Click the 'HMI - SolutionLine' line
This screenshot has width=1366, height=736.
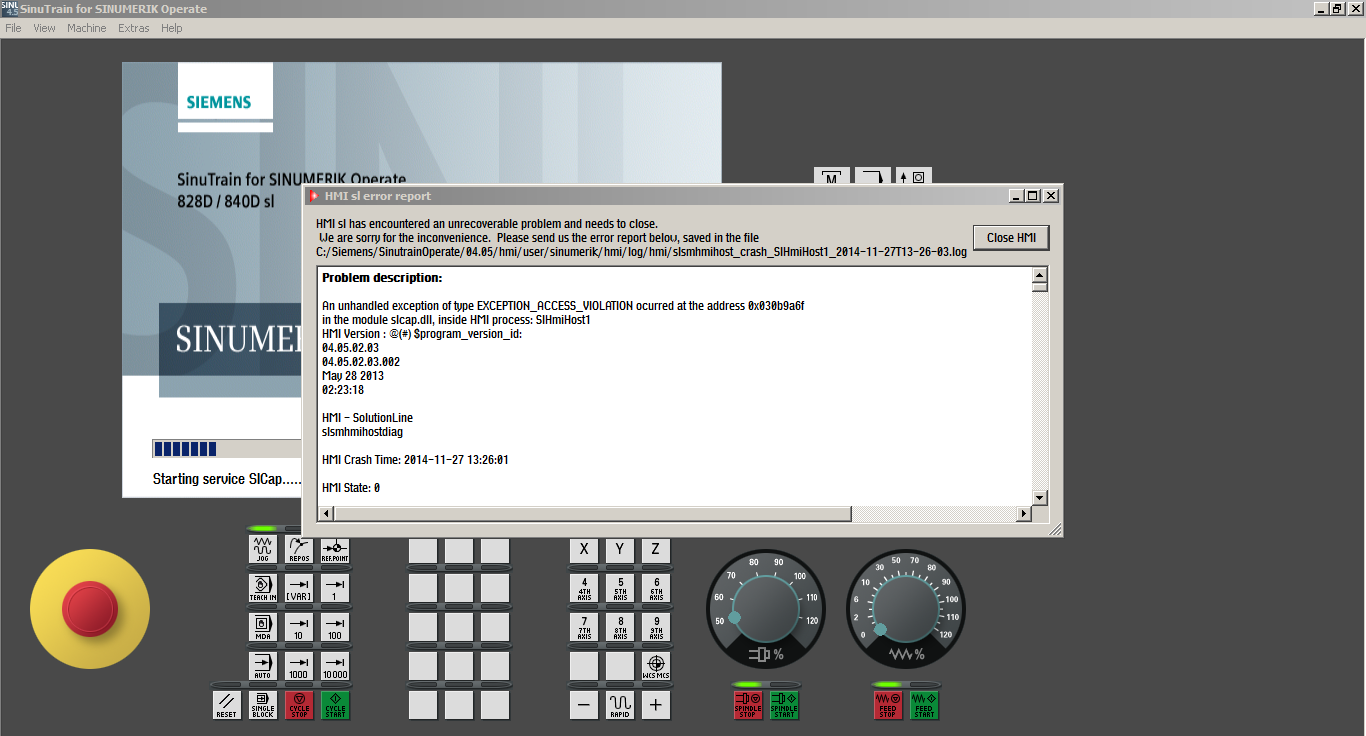point(367,418)
